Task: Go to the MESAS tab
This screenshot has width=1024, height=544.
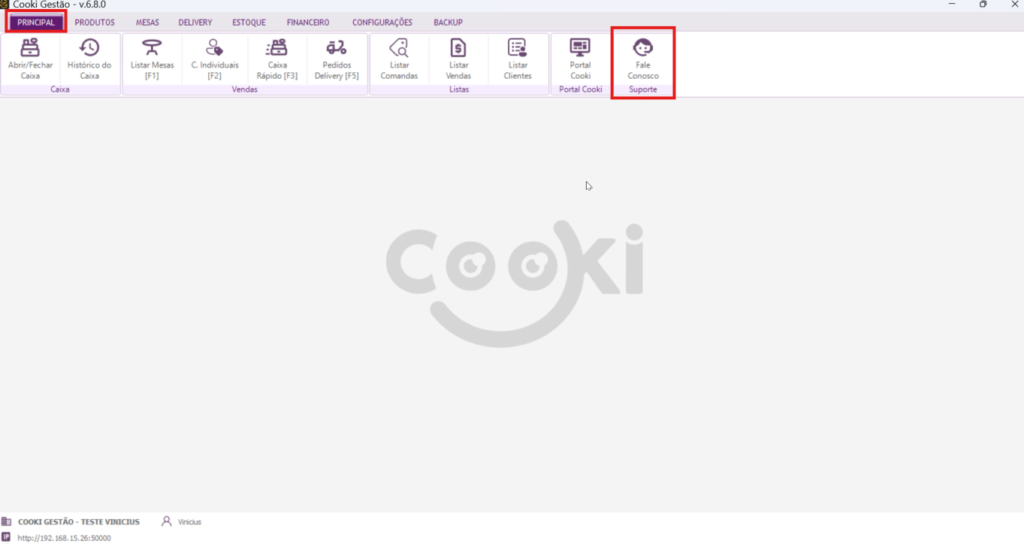Action: [x=147, y=22]
